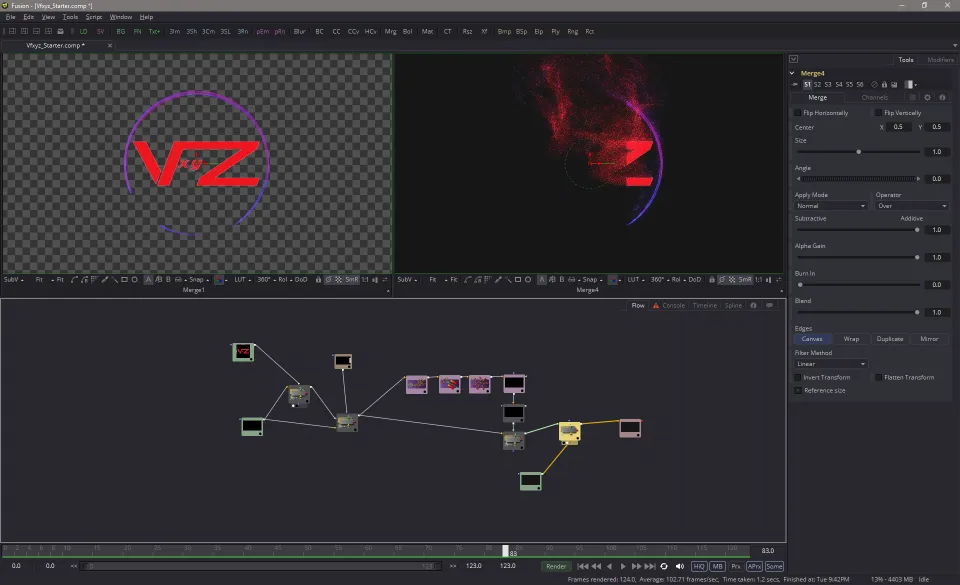Image resolution: width=960 pixels, height=585 pixels.
Task: Toggle the APrx auto proxy button
Action: 754,567
